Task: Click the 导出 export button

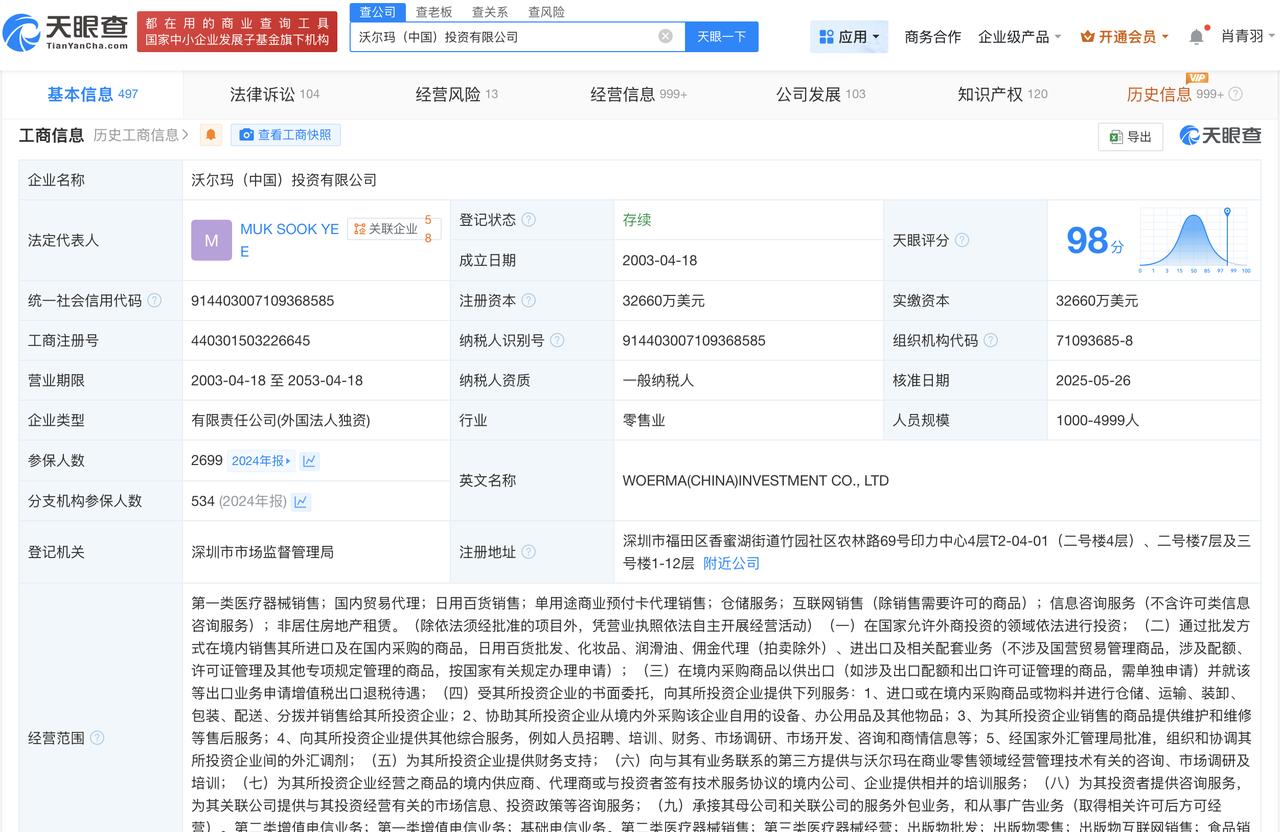Action: (x=1130, y=137)
